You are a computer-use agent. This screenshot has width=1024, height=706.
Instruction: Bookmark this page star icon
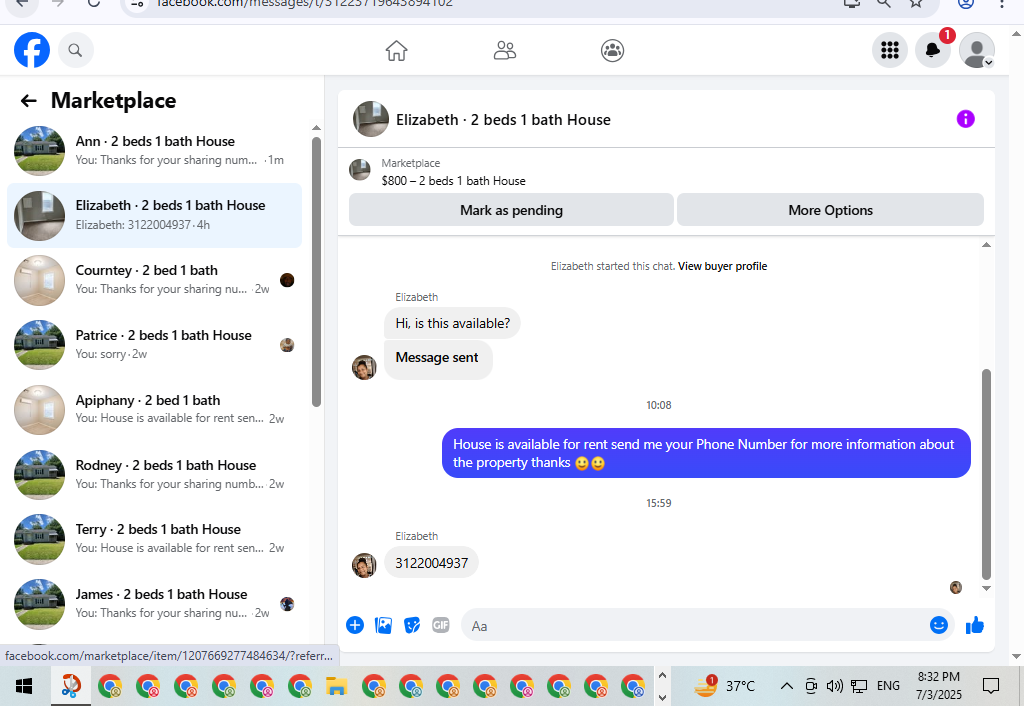[916, 3]
